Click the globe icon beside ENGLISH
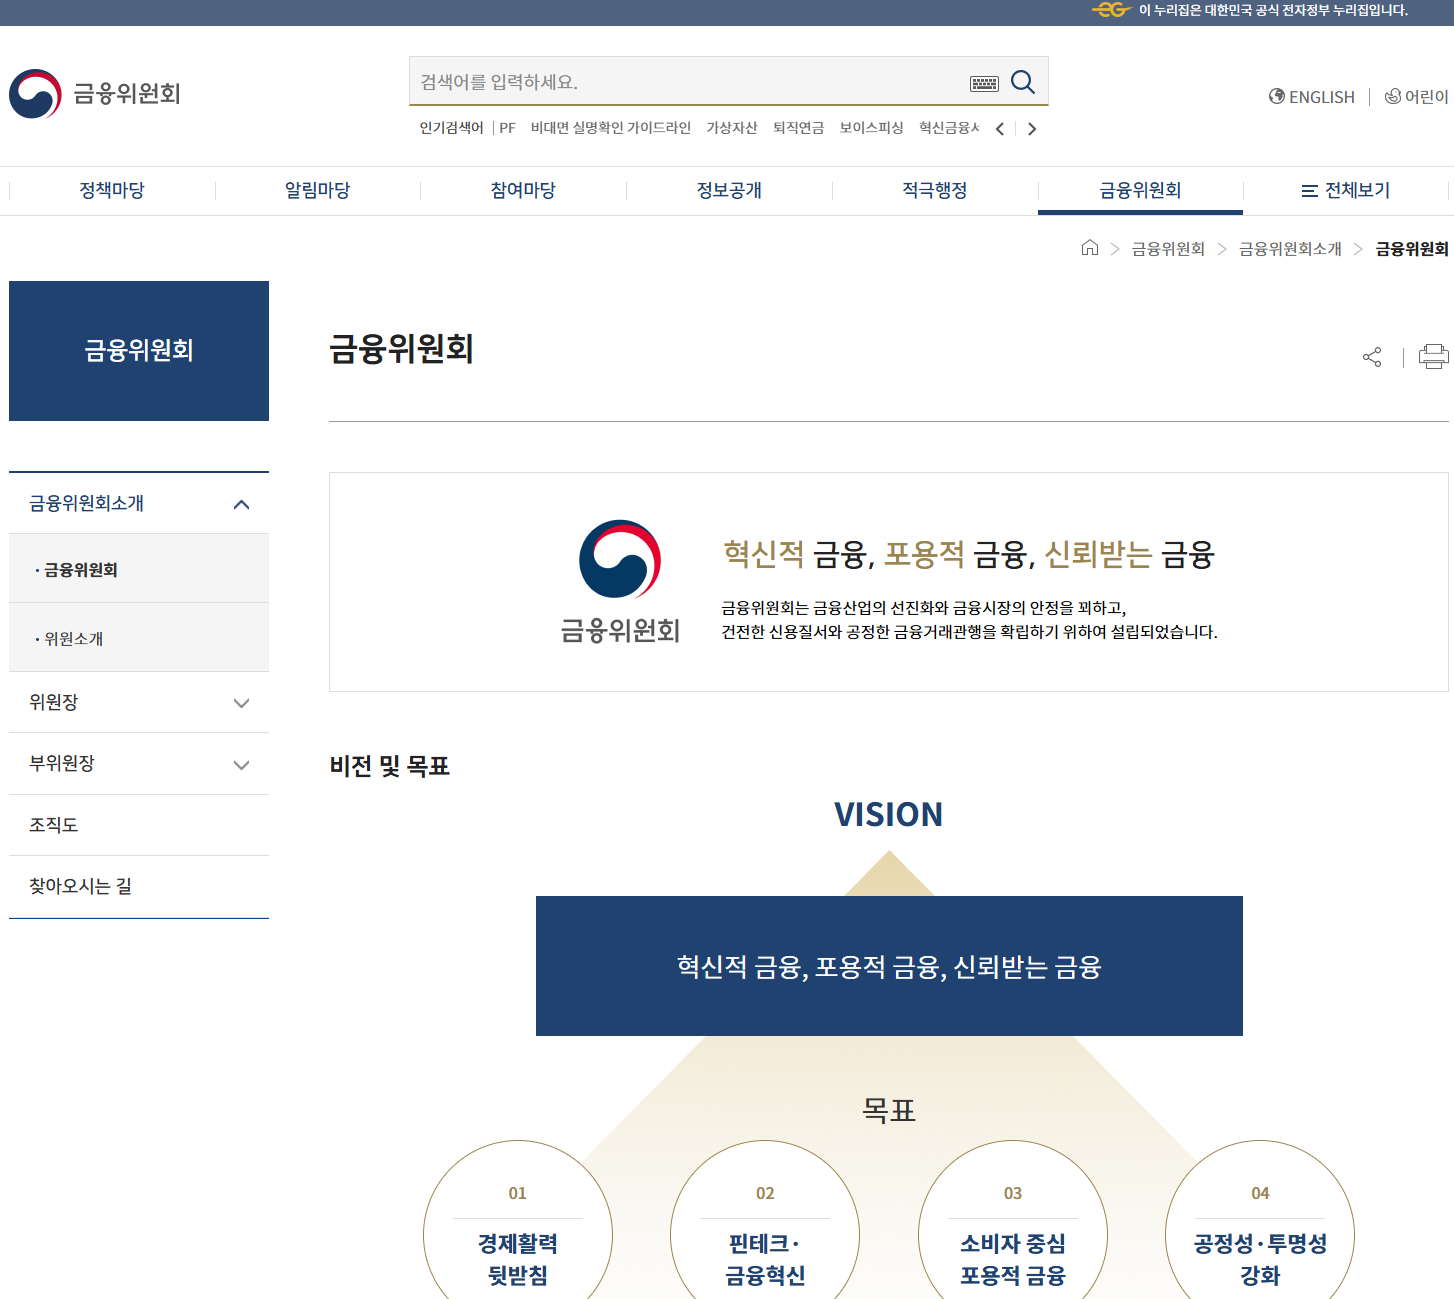1454x1299 pixels. click(1277, 96)
